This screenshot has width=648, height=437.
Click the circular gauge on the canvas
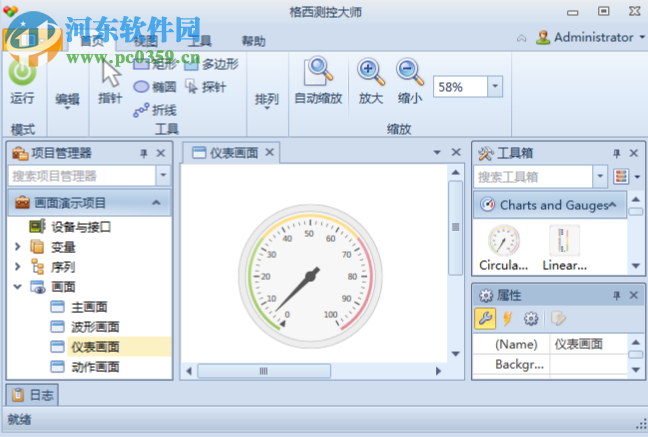pos(310,275)
